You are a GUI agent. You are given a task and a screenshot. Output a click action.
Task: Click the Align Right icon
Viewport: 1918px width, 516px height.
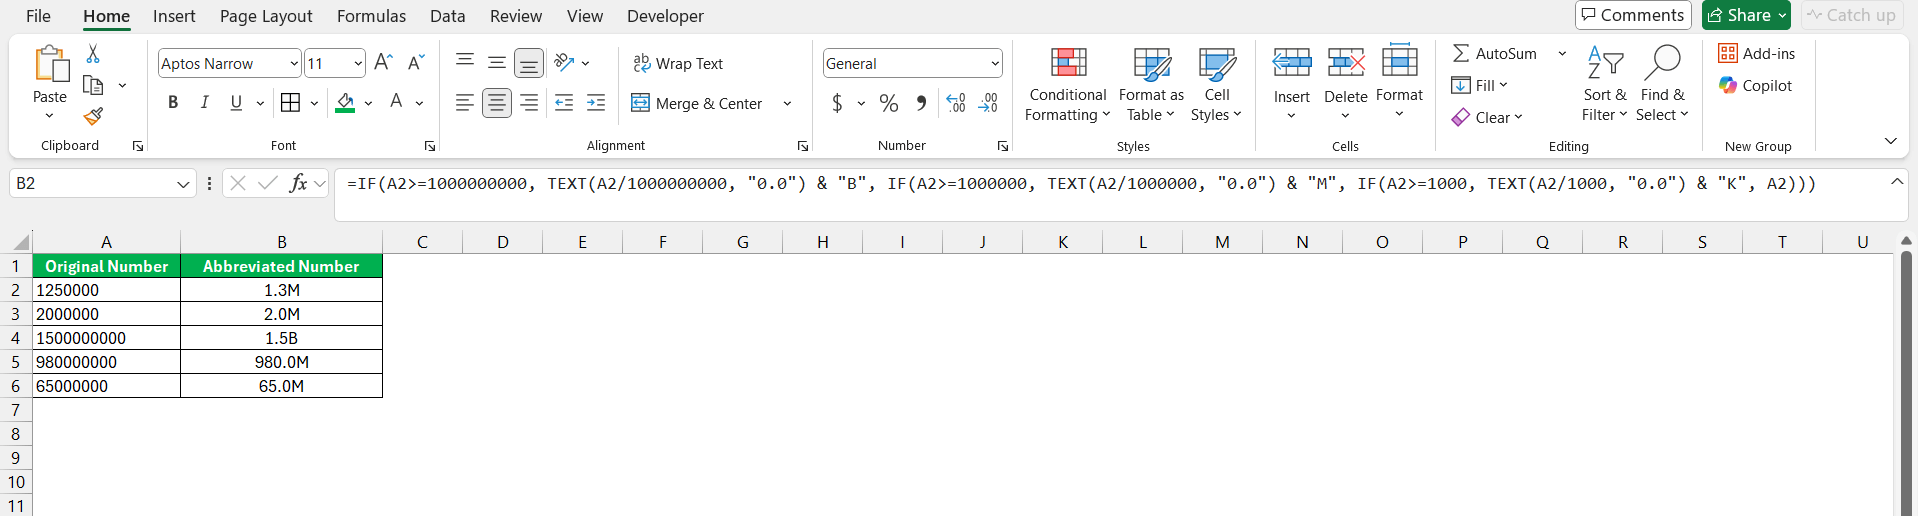pyautogui.click(x=529, y=102)
